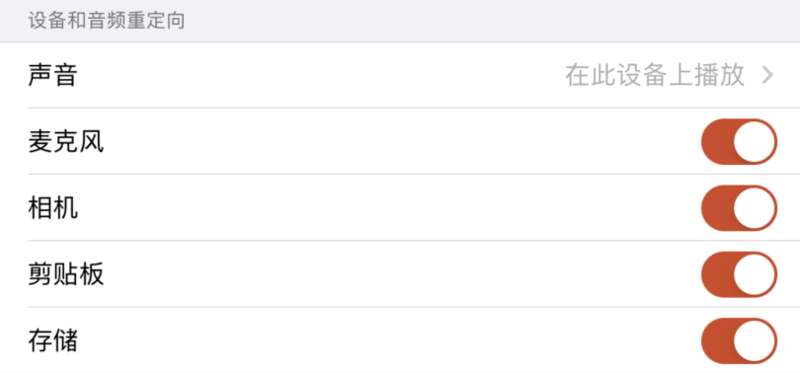Click empty space in the 声音 row
The image size is (800, 373).
tap(321, 76)
